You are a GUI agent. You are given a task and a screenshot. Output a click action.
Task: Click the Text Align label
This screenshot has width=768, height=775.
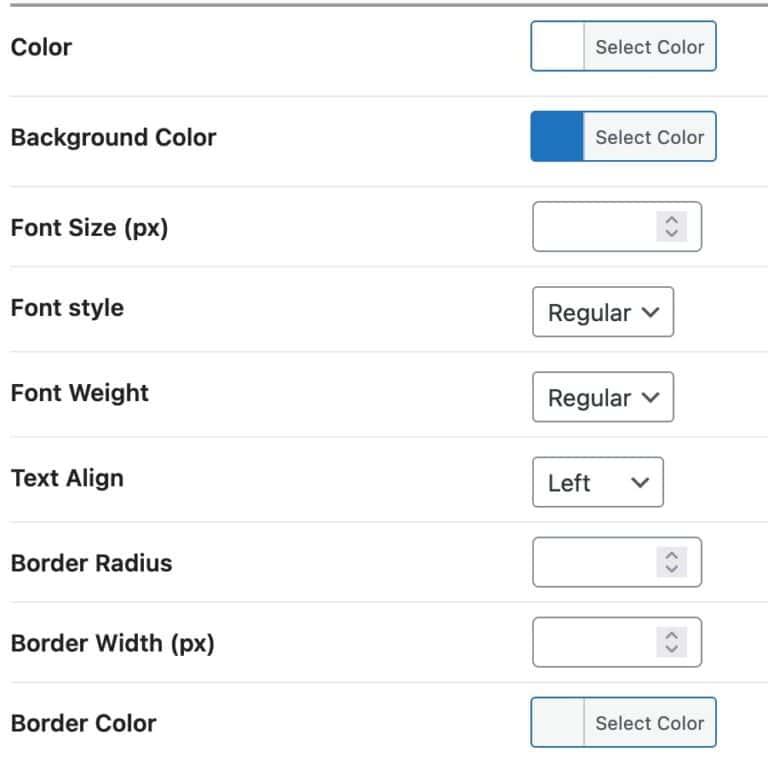click(x=67, y=478)
